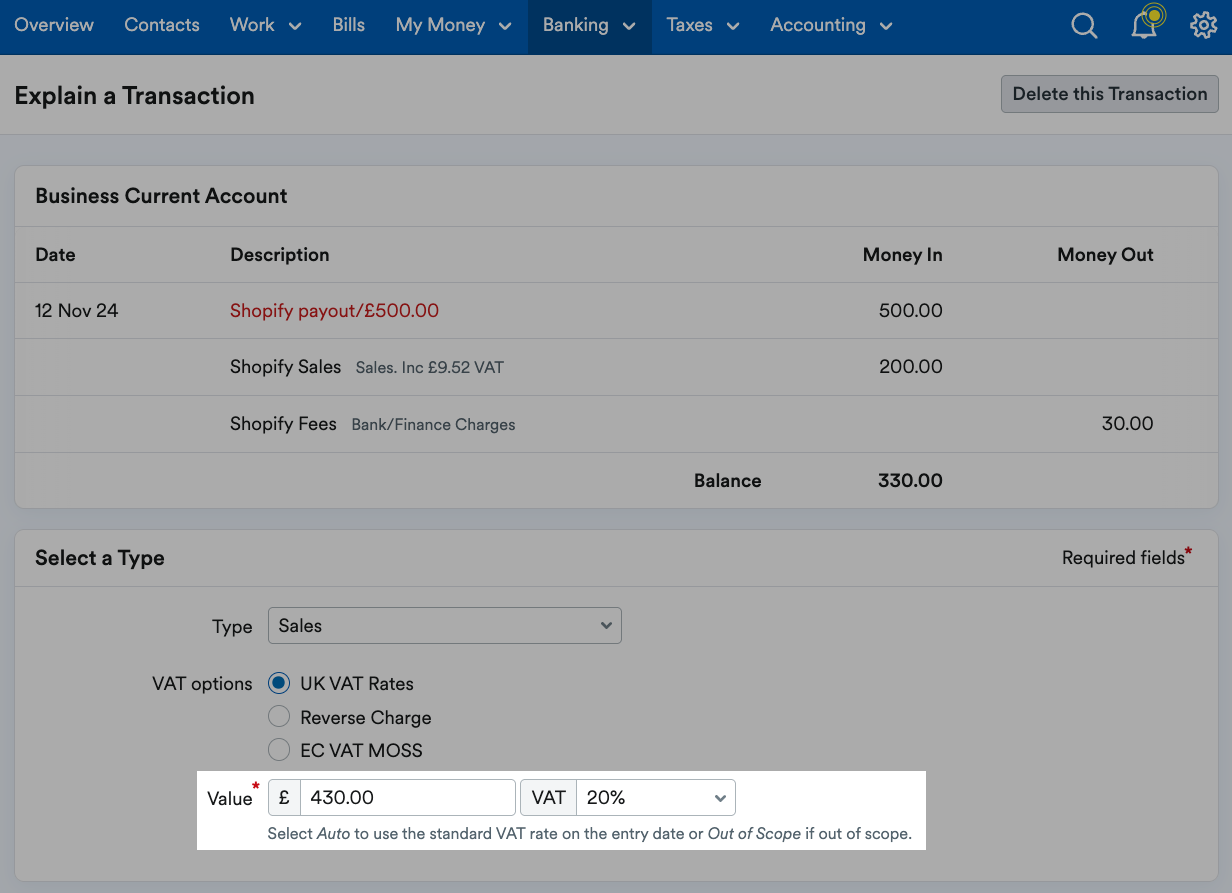Click into the Value field showing 430.00
The image size is (1232, 893).
click(408, 798)
